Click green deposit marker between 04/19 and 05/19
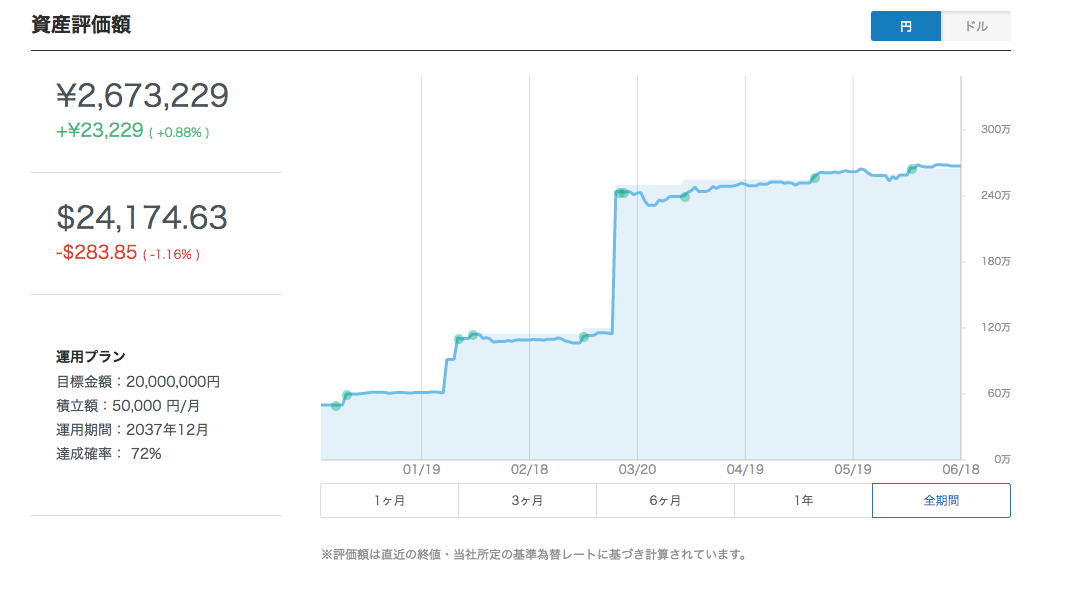1078x593 pixels. tap(815, 178)
